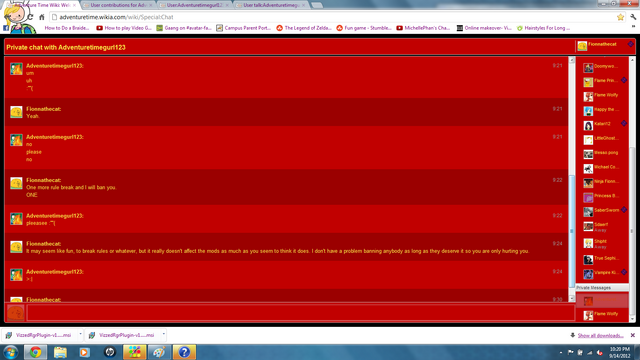Close the User contributions tab
This screenshot has width=640, height=360.
[x=150, y=5]
